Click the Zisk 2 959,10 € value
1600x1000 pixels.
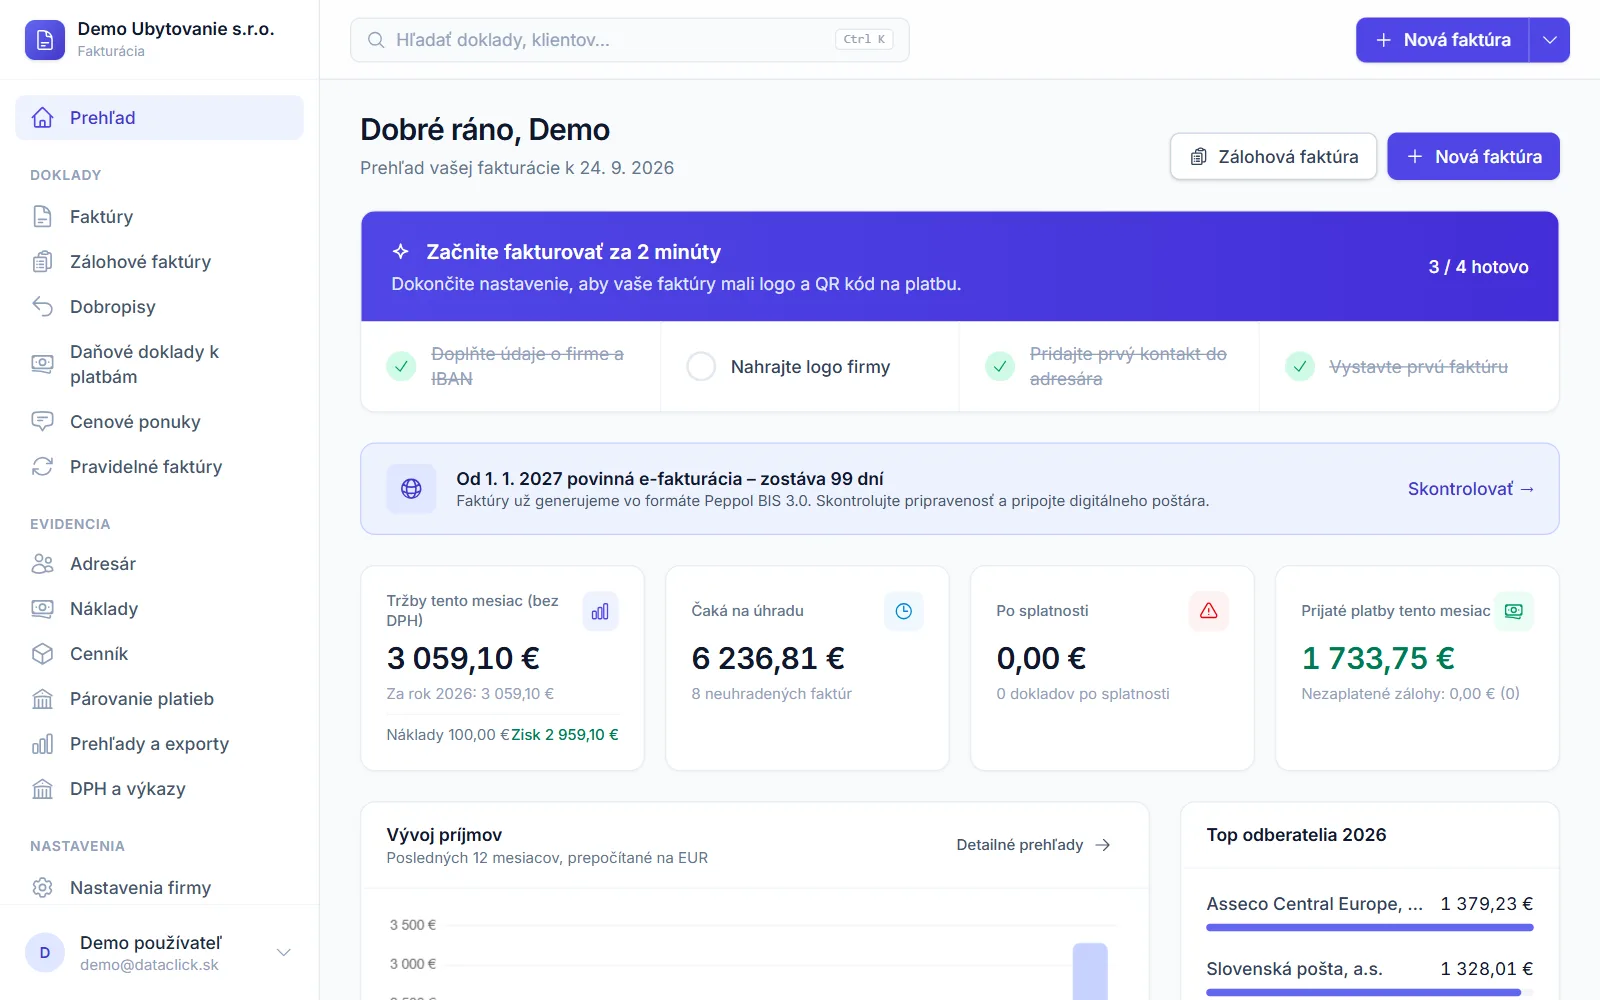click(x=565, y=735)
